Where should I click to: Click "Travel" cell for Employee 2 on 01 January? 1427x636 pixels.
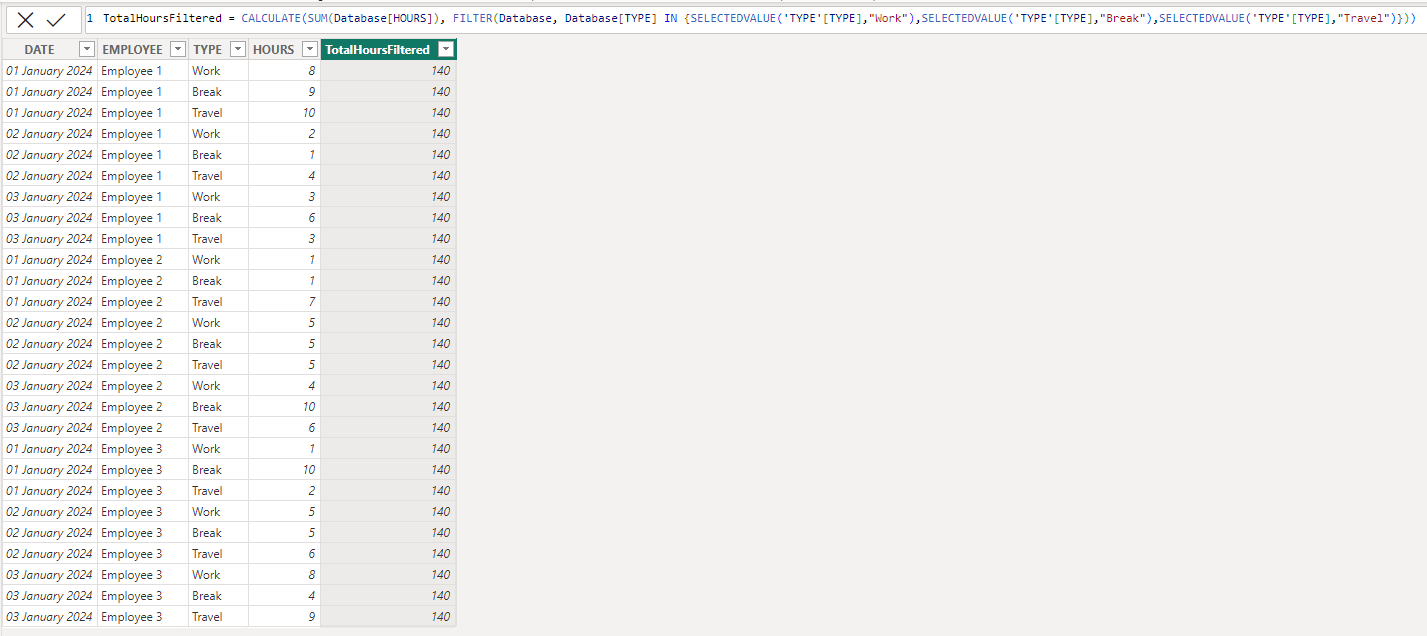click(x=219, y=302)
